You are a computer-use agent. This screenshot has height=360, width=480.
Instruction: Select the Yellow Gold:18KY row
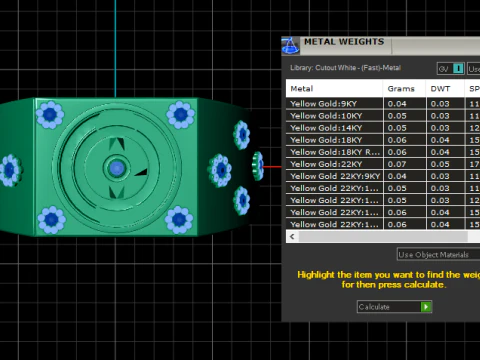[x=383, y=140]
